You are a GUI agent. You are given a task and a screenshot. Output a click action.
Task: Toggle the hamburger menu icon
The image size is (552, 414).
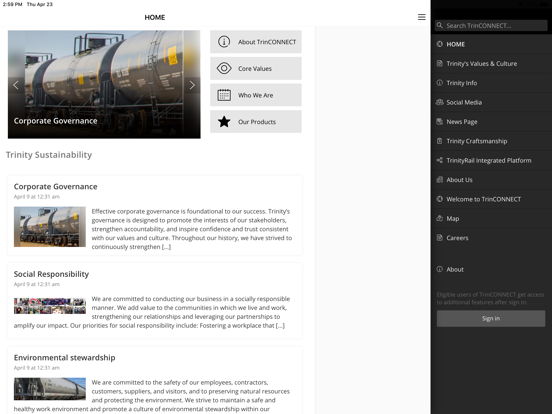point(421,17)
